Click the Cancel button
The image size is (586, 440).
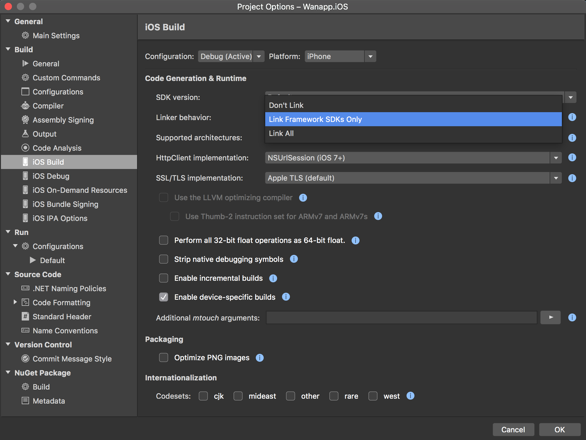pyautogui.click(x=513, y=430)
